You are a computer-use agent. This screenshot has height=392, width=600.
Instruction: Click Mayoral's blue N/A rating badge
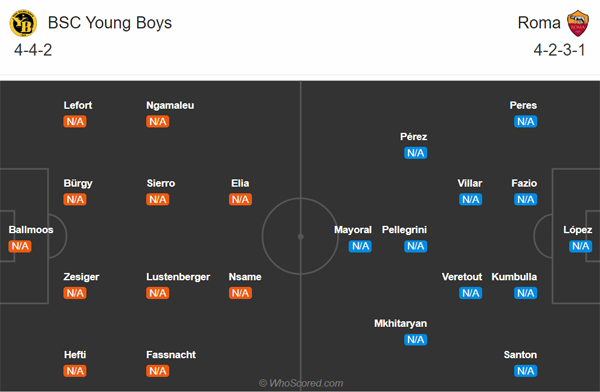[x=360, y=246]
